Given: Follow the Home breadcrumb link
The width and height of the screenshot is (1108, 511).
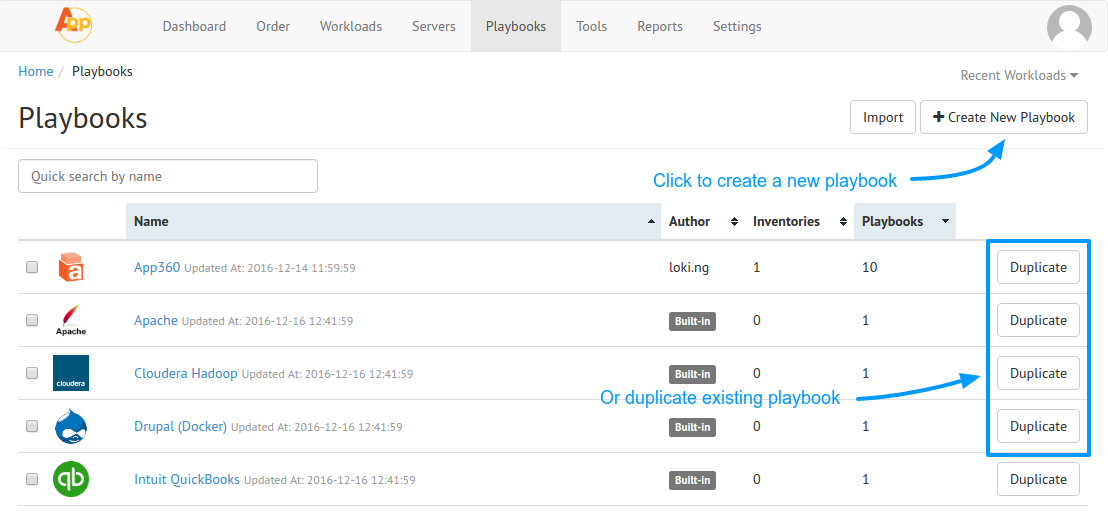Looking at the screenshot, I should [x=35, y=71].
